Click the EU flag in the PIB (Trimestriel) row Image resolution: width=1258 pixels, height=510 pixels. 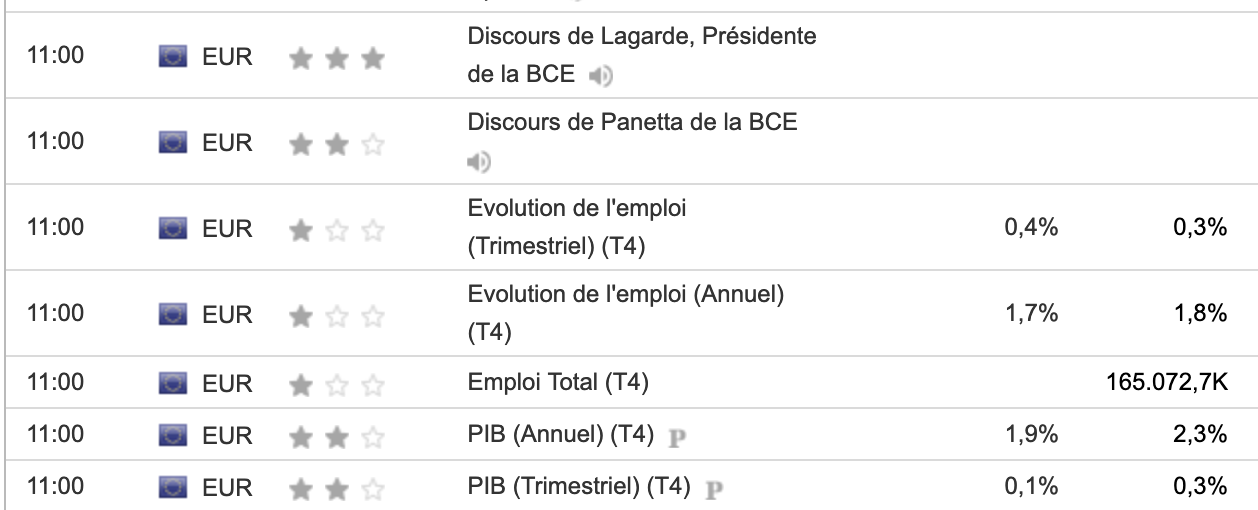point(173,488)
